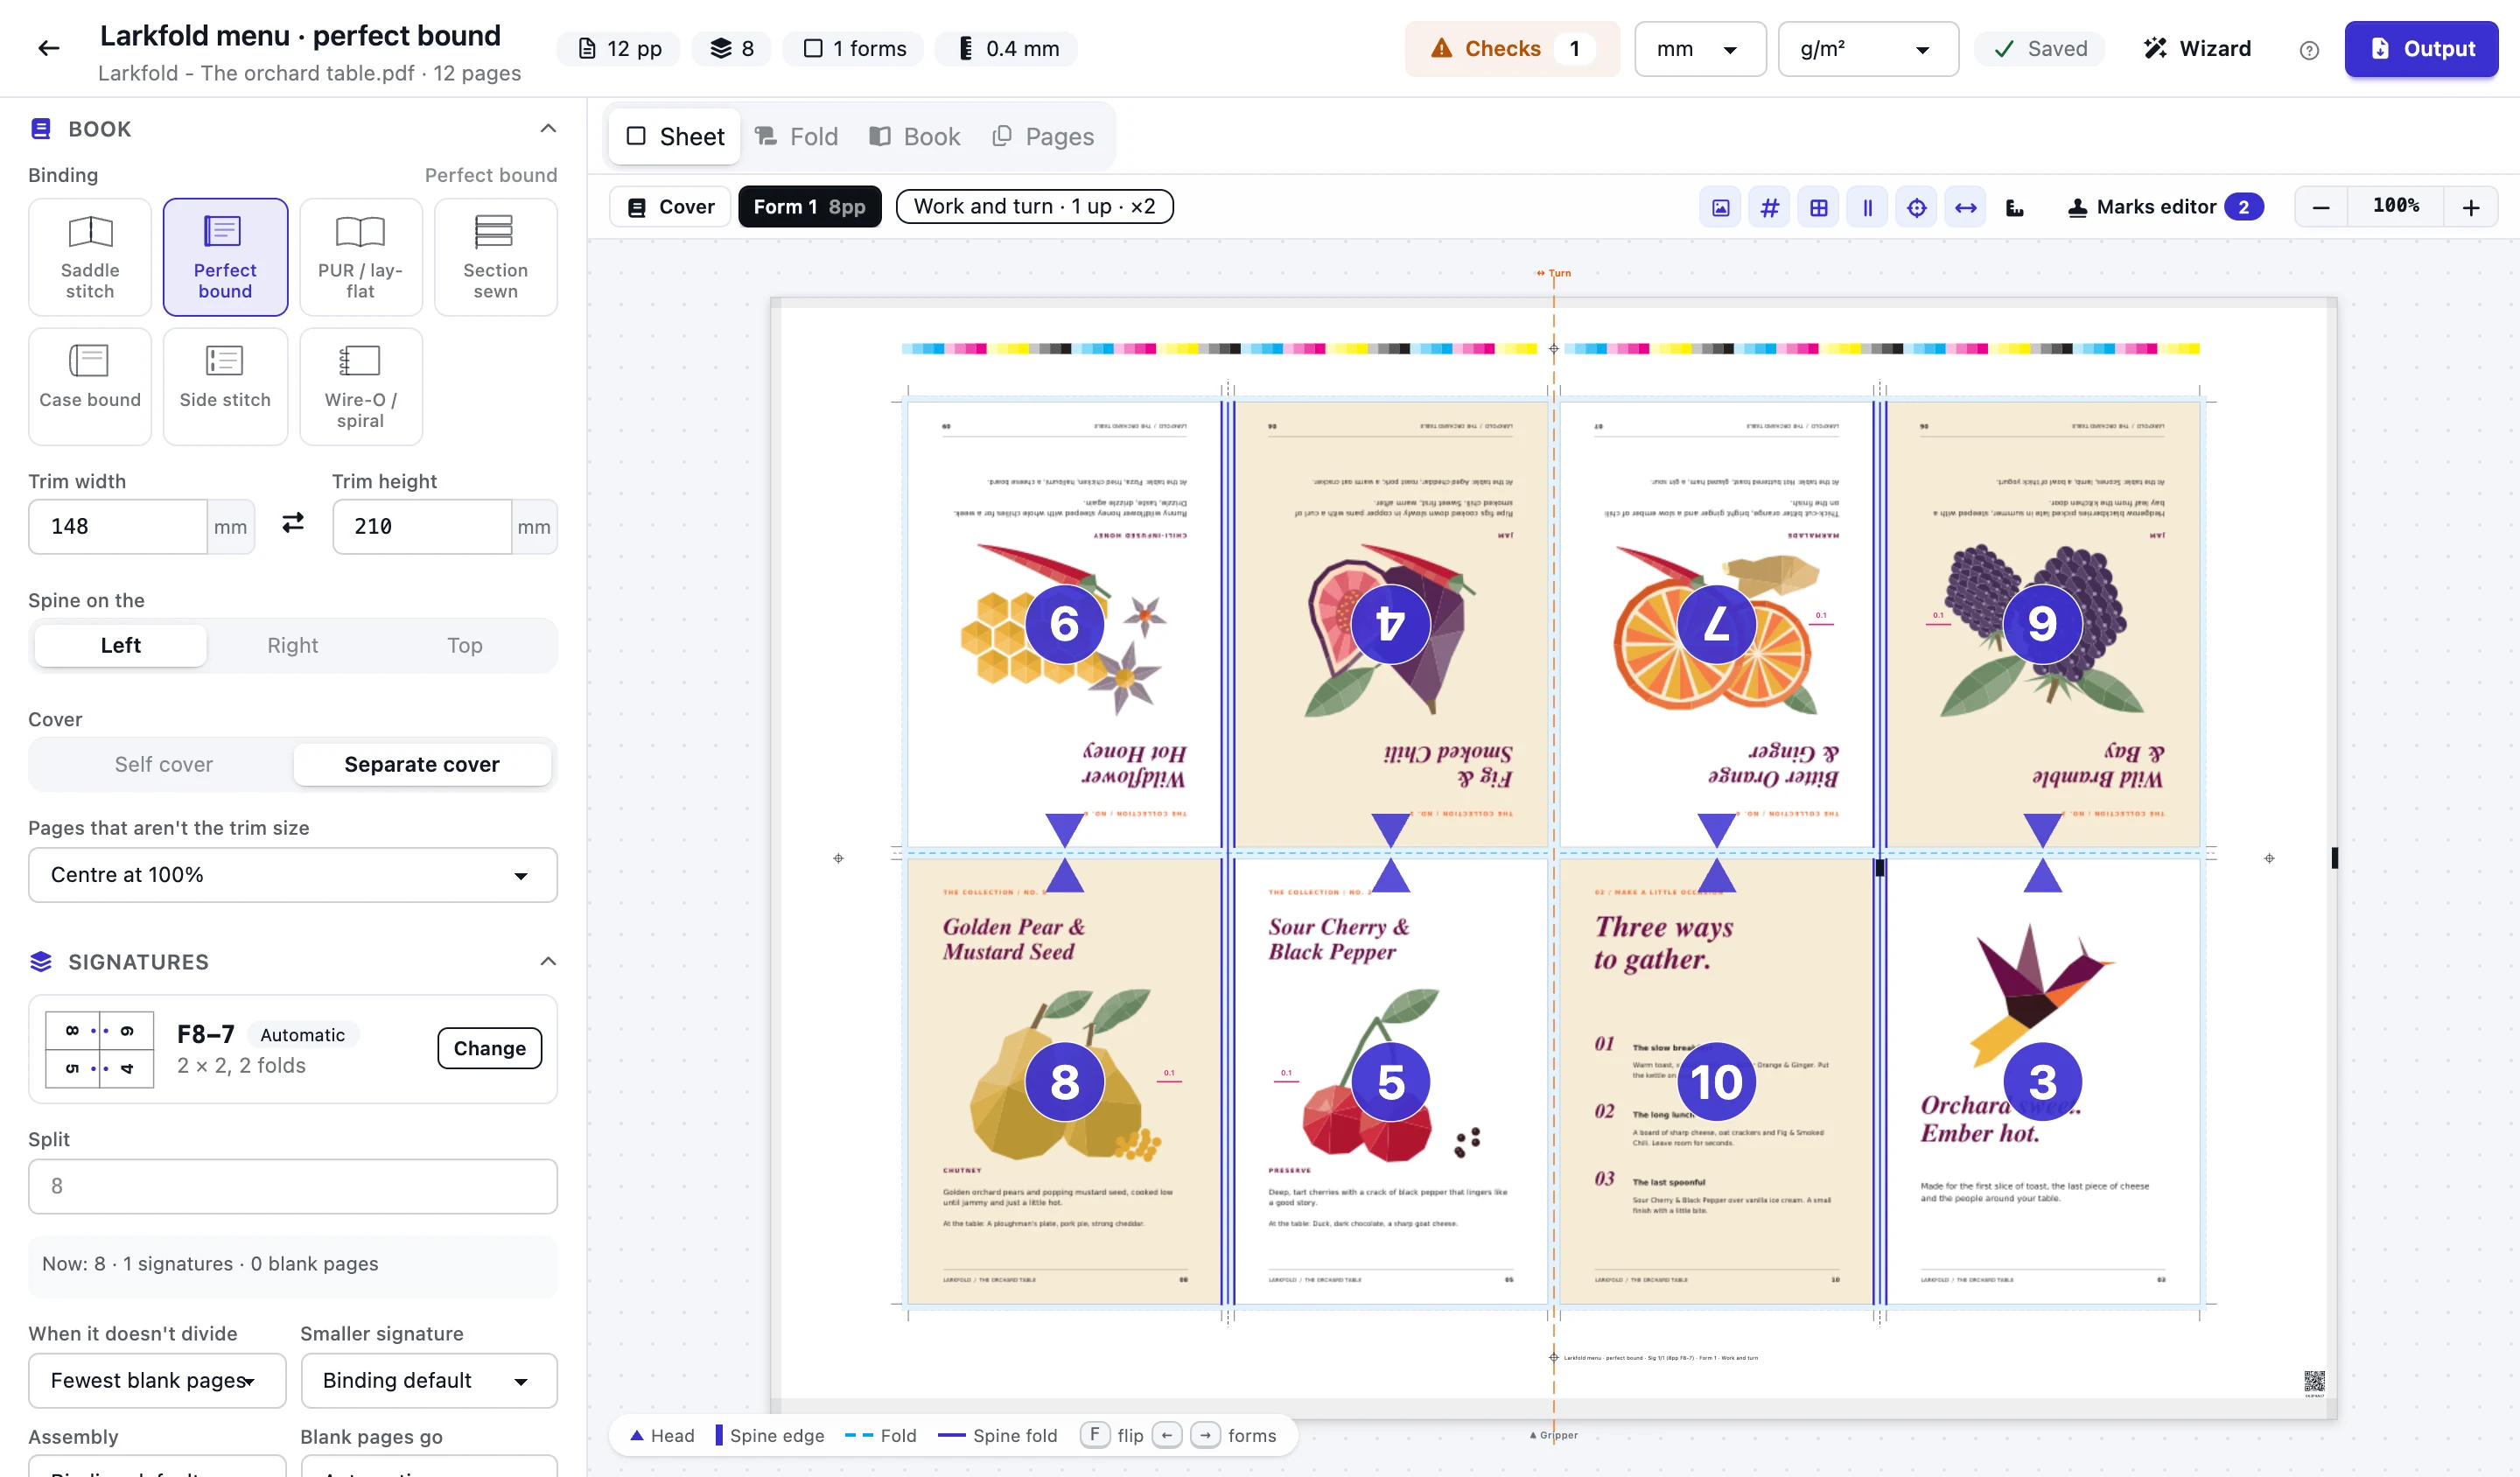Select PUR / lay-flat binding

click(360, 257)
